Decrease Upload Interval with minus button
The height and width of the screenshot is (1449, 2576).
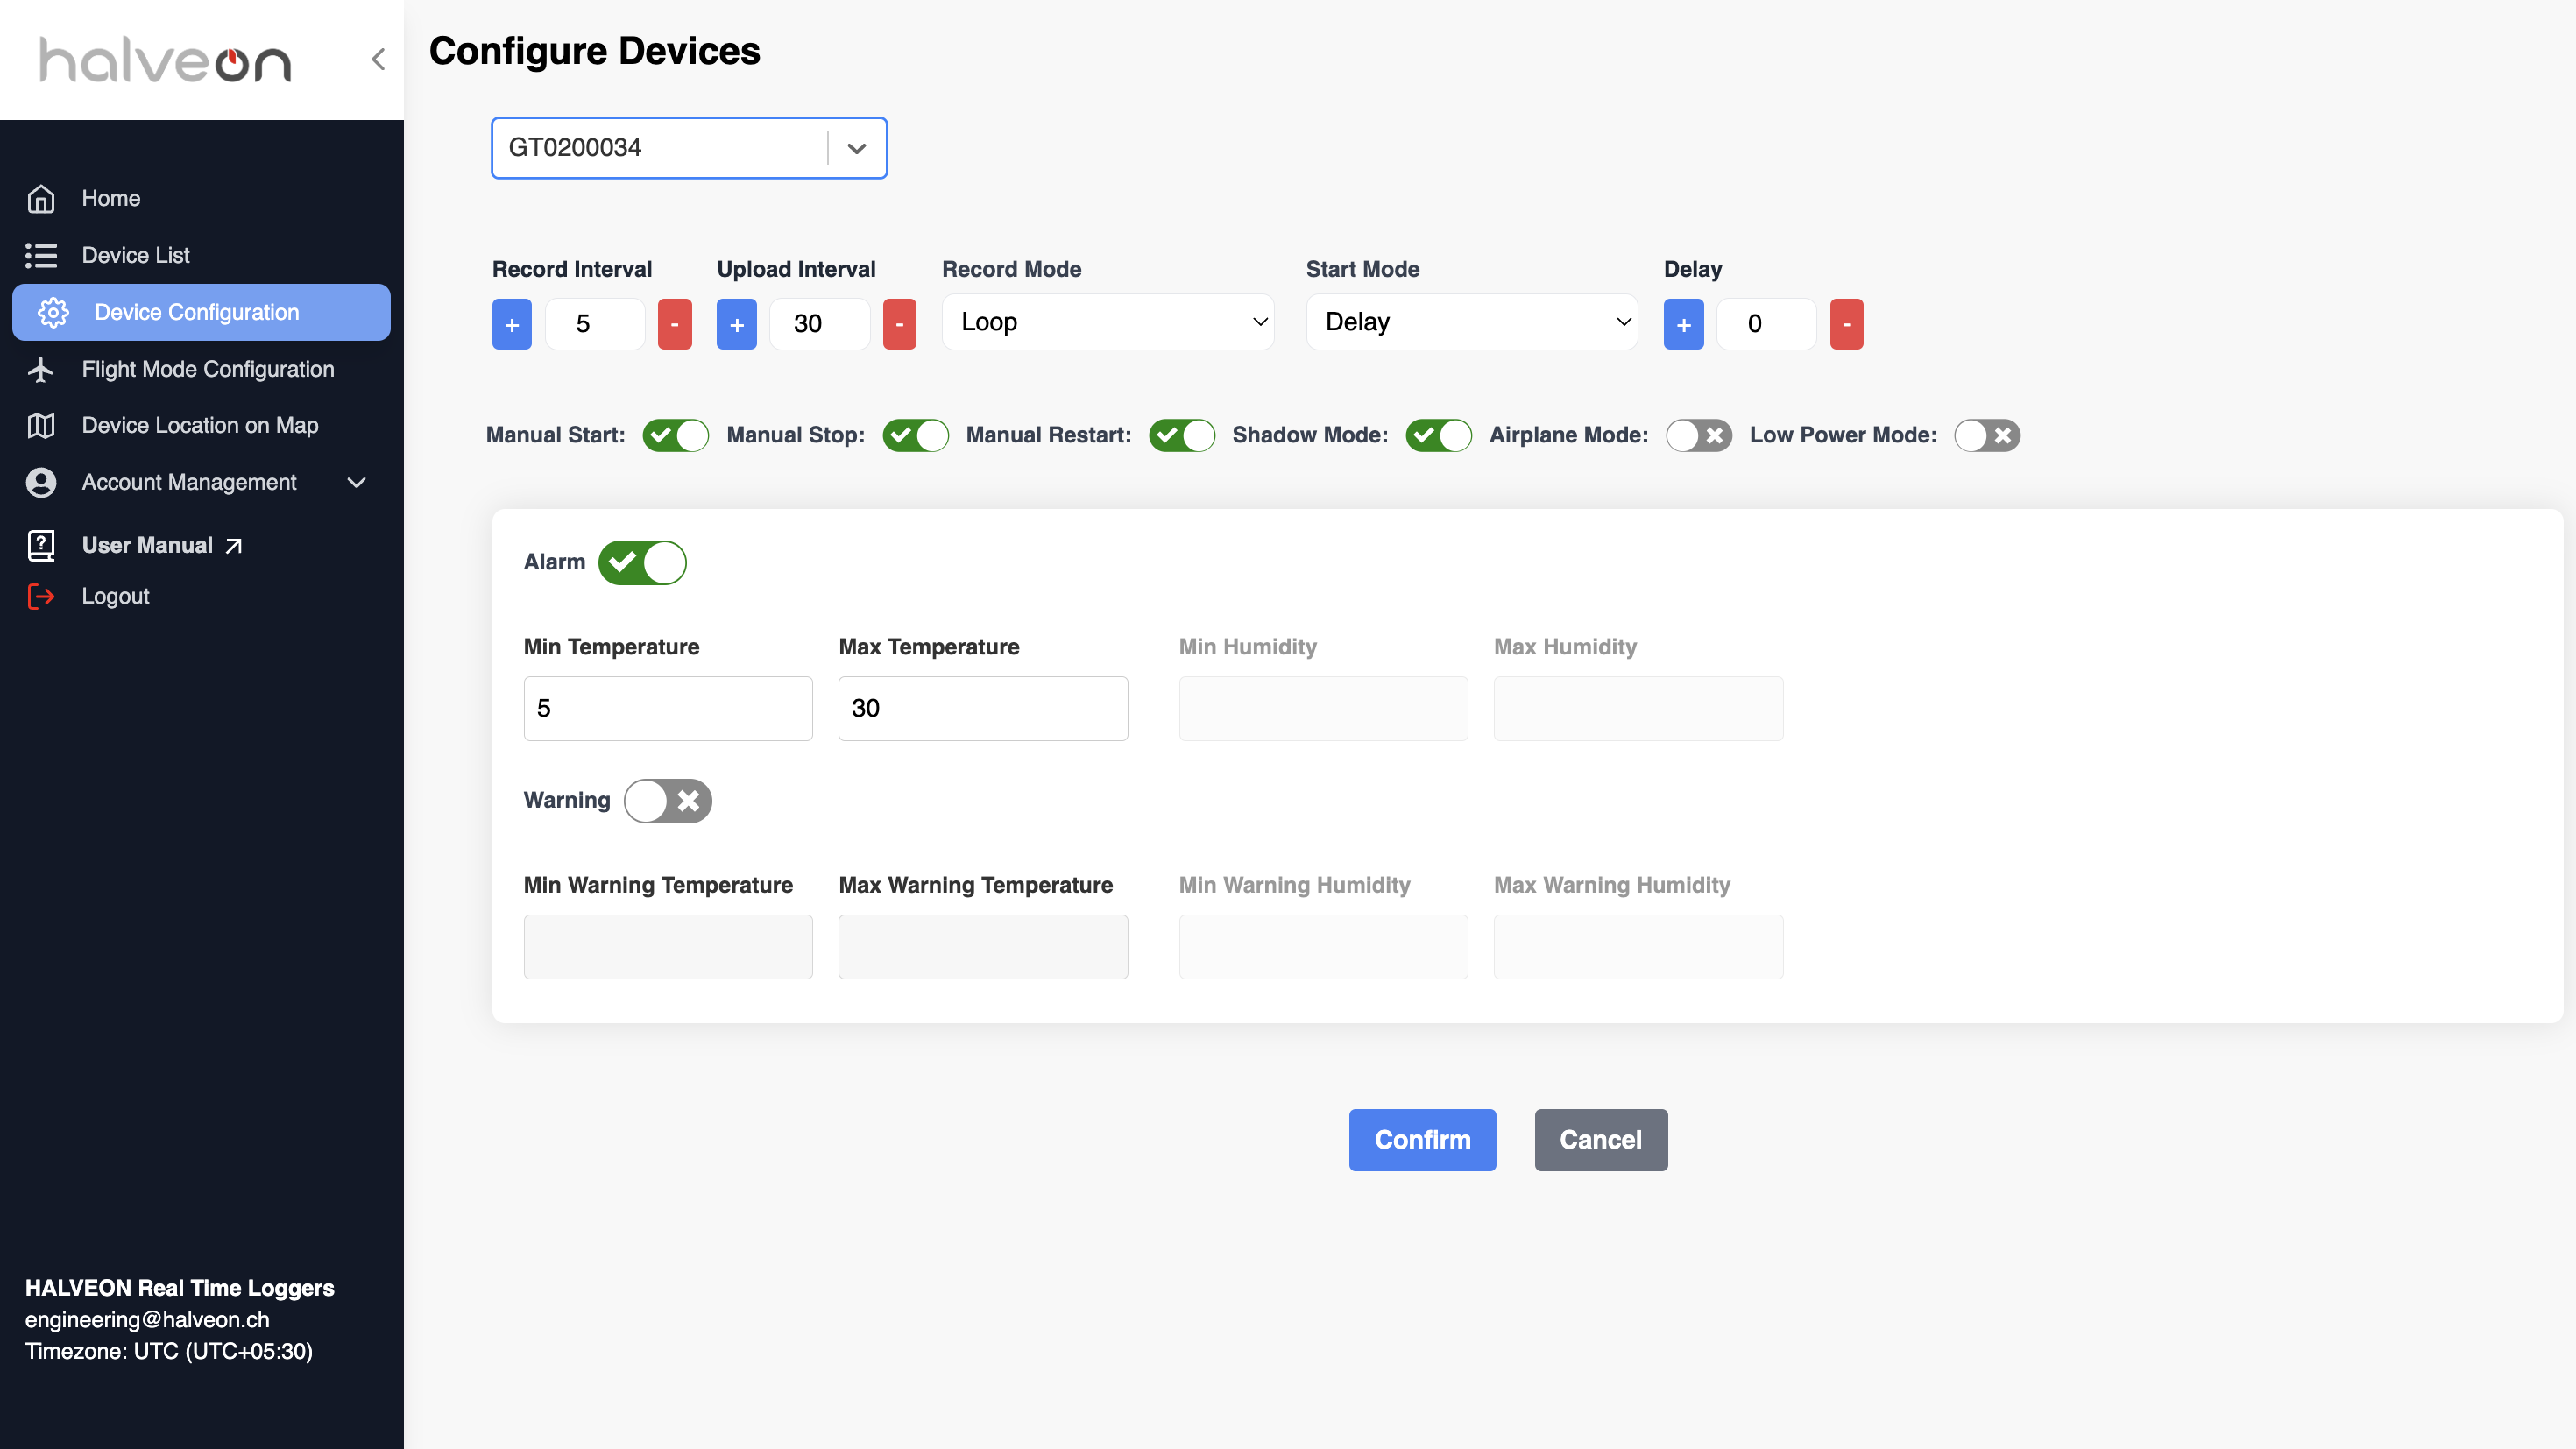pos(900,324)
